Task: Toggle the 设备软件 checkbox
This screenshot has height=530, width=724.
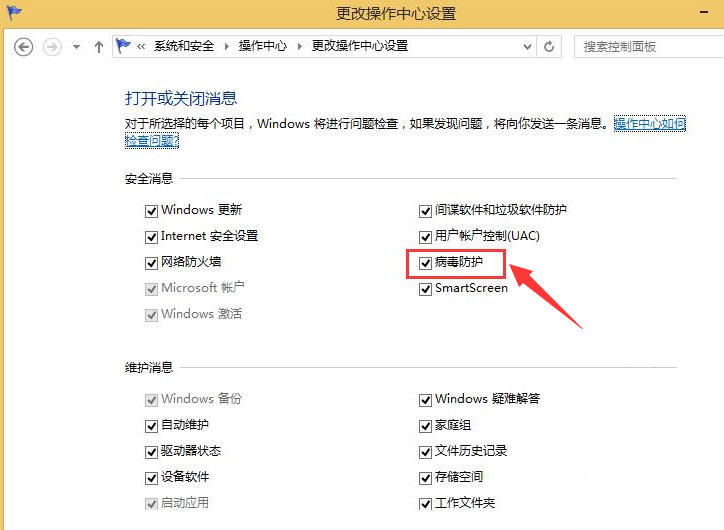Action: 151,478
